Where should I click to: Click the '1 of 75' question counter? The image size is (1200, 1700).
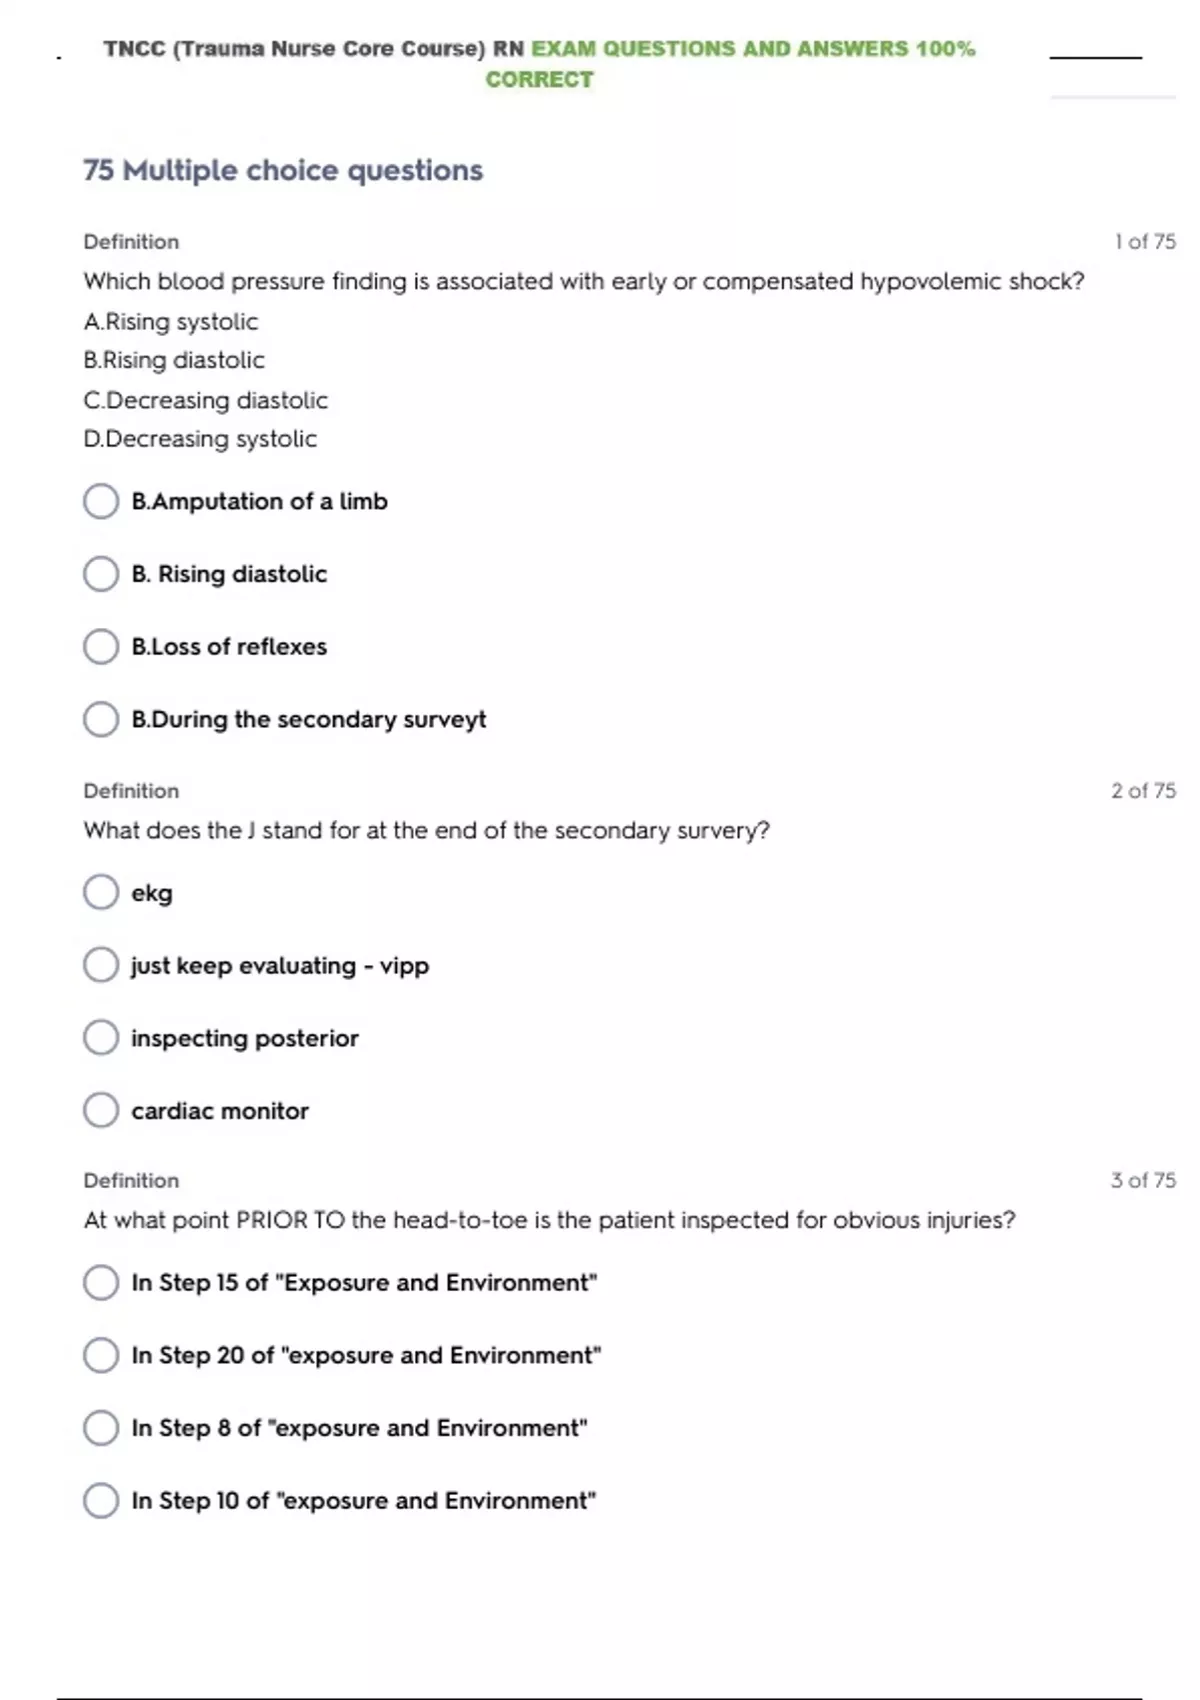1145,242
